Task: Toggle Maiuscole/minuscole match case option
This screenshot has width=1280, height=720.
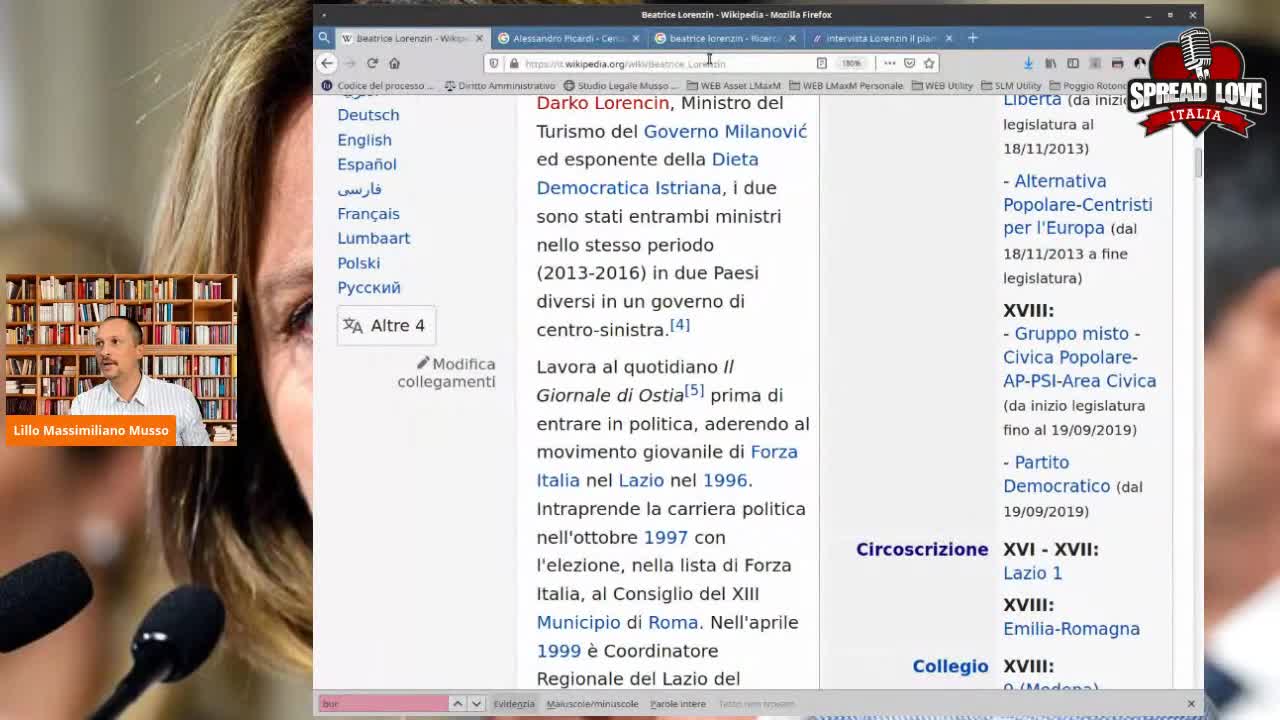Action: tap(592, 704)
